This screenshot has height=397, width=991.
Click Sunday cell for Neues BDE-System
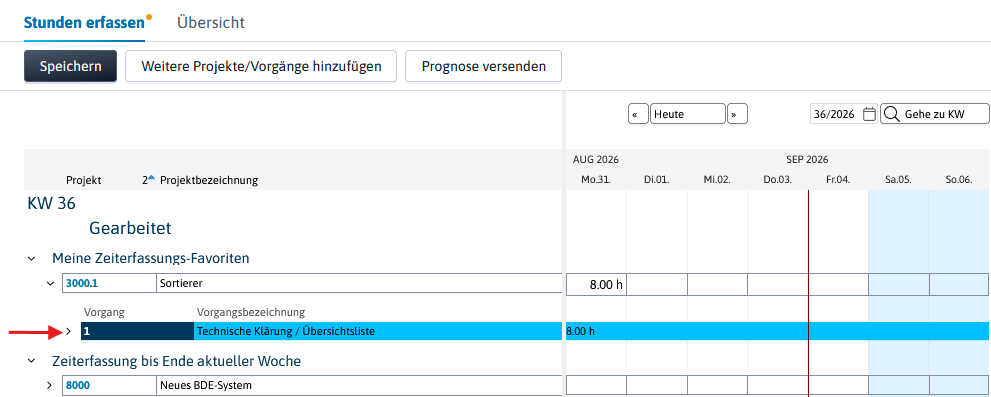pyautogui.click(x=959, y=384)
